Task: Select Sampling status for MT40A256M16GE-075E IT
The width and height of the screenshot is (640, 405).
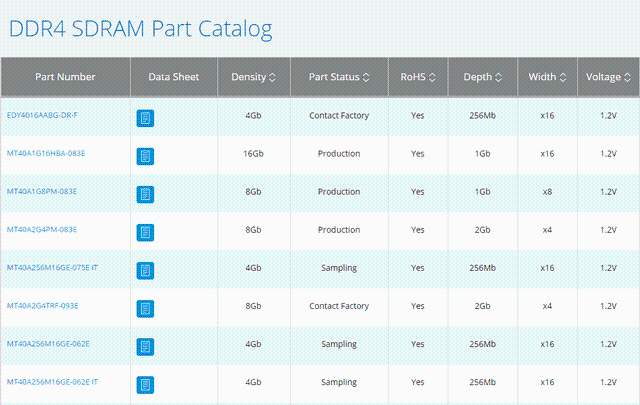Action: pyautogui.click(x=339, y=268)
